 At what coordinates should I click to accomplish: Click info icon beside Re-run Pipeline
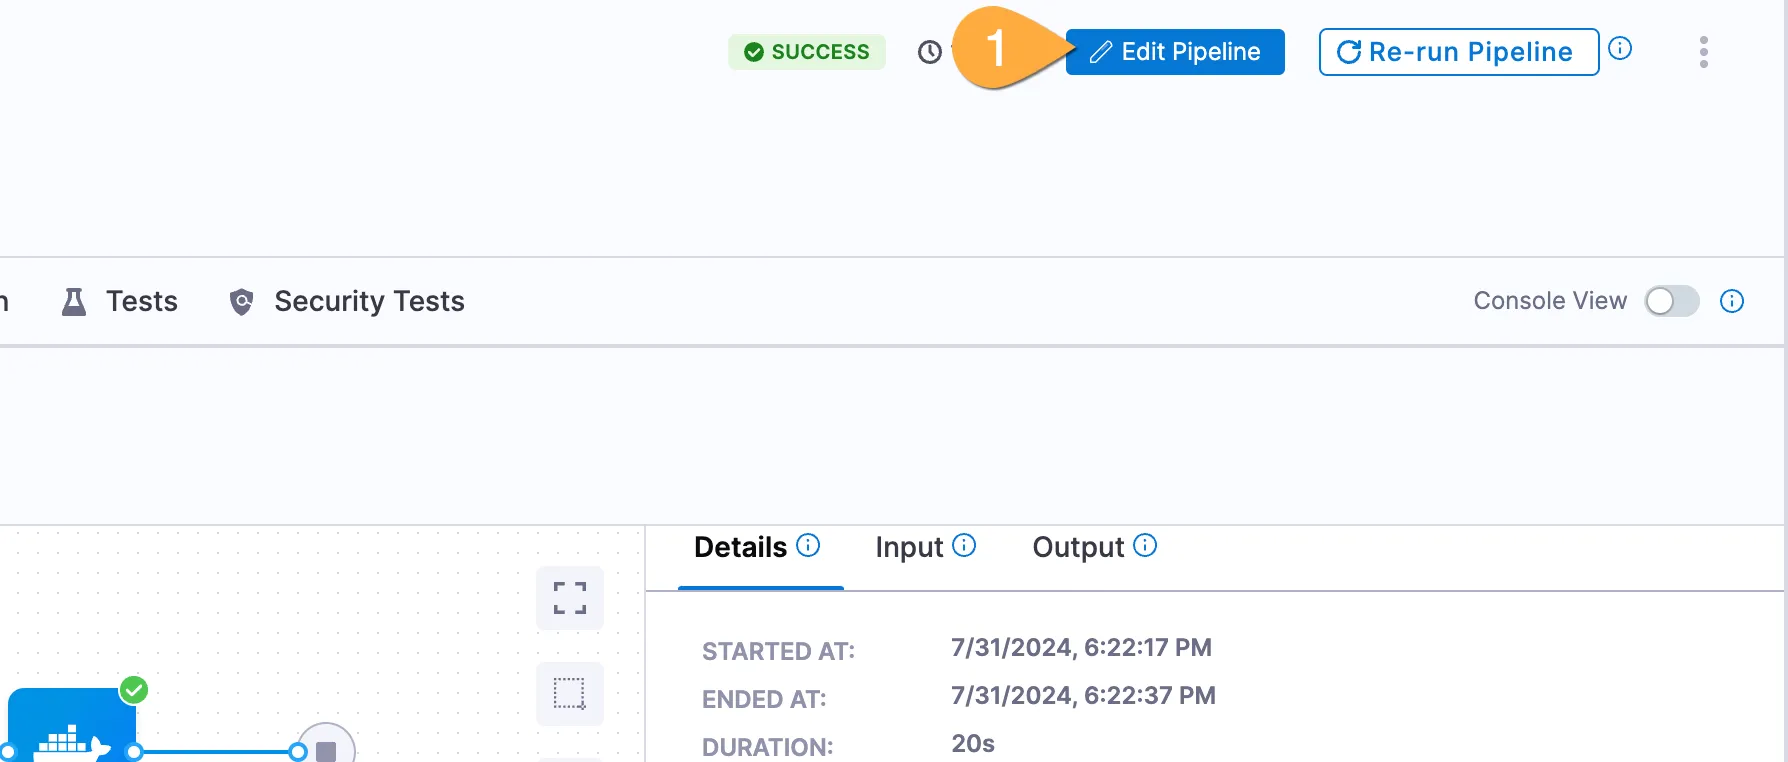click(x=1620, y=48)
